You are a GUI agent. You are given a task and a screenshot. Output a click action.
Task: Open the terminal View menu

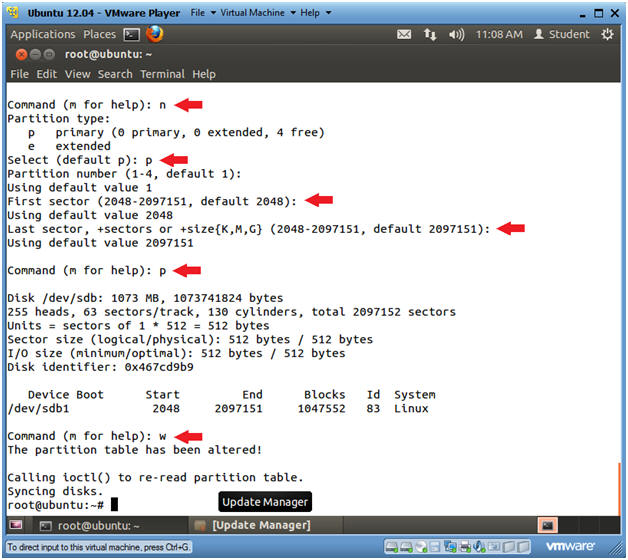[78, 74]
